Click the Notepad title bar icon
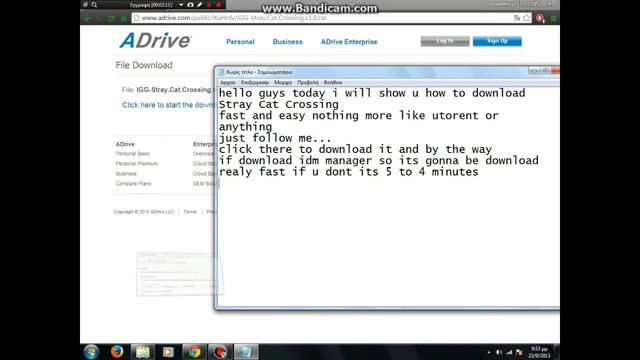Image resolution: width=640 pixels, height=360 pixels. point(221,72)
